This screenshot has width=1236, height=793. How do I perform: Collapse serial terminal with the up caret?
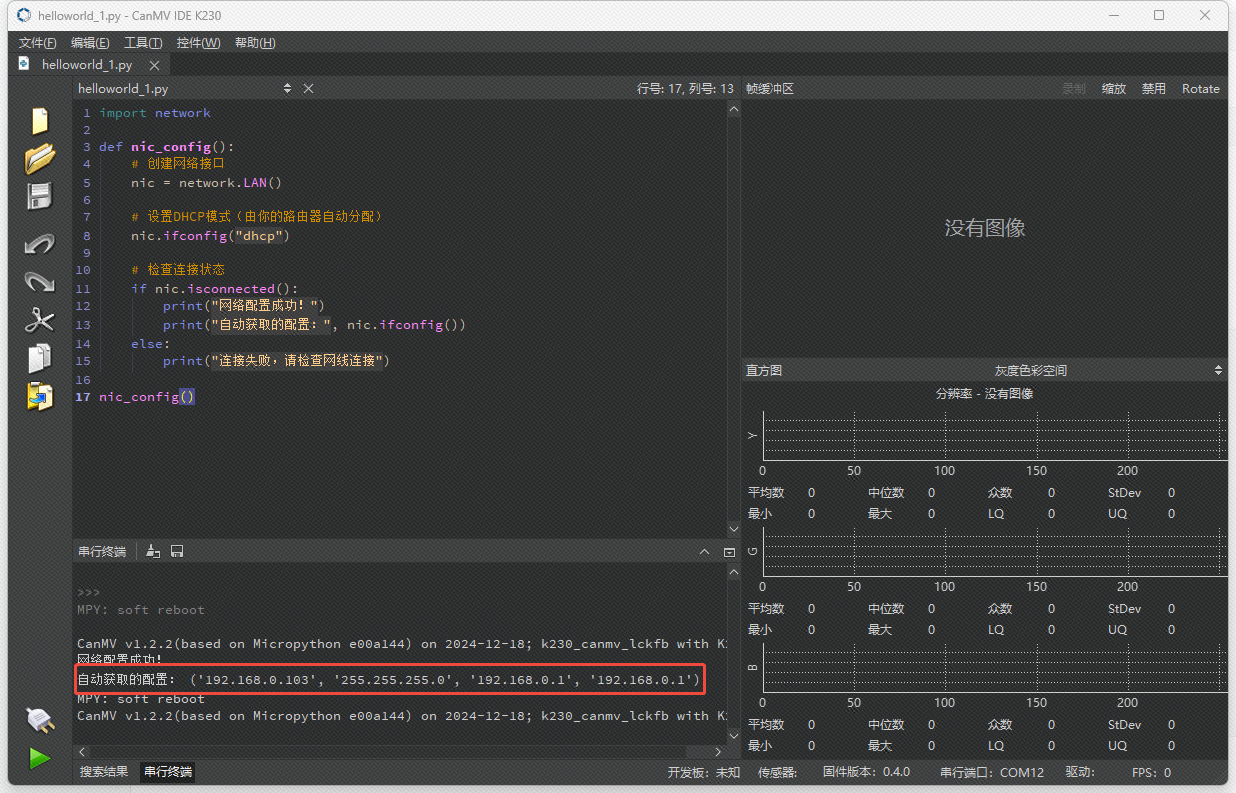703,551
